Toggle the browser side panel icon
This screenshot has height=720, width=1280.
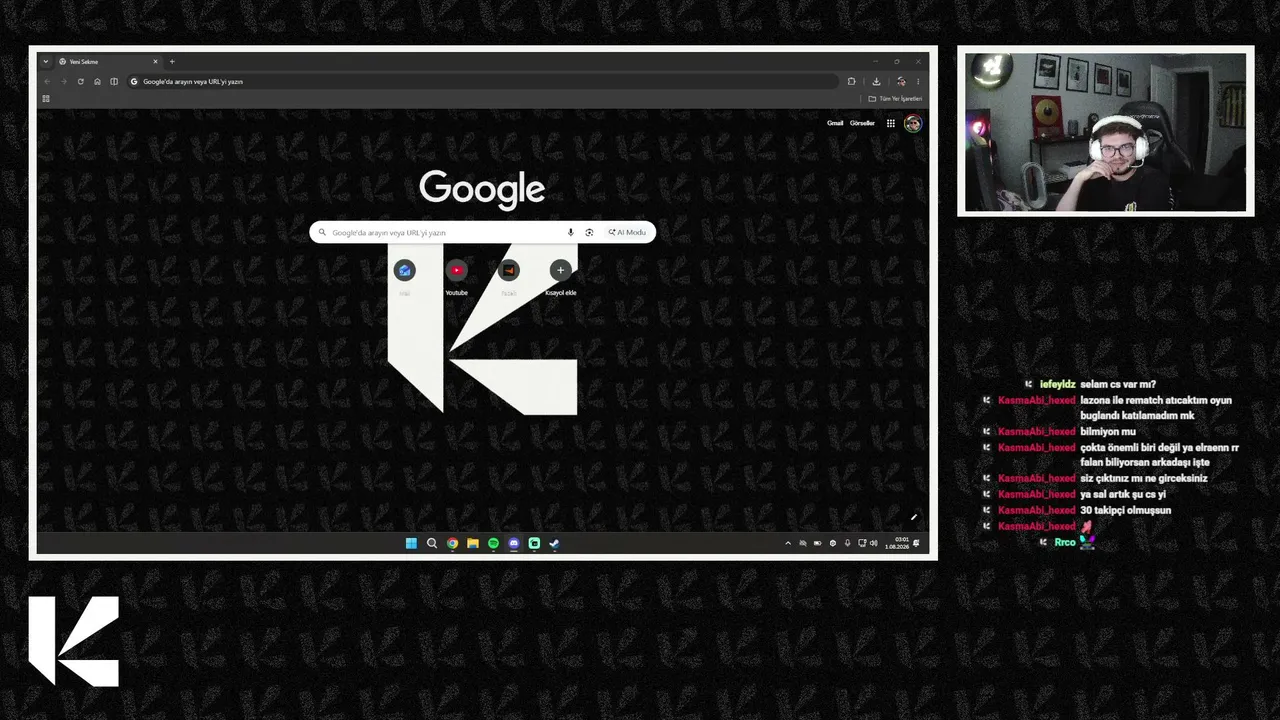(x=114, y=82)
